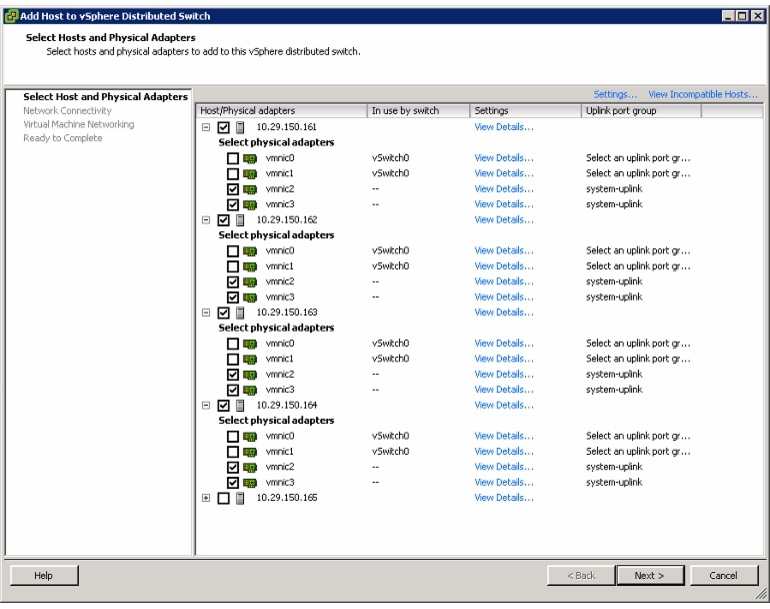Viewport: 770px width, 609px height.
Task: Open uplink port group dropdown for 10.29.150.161 vmnic0
Action: coord(638,158)
